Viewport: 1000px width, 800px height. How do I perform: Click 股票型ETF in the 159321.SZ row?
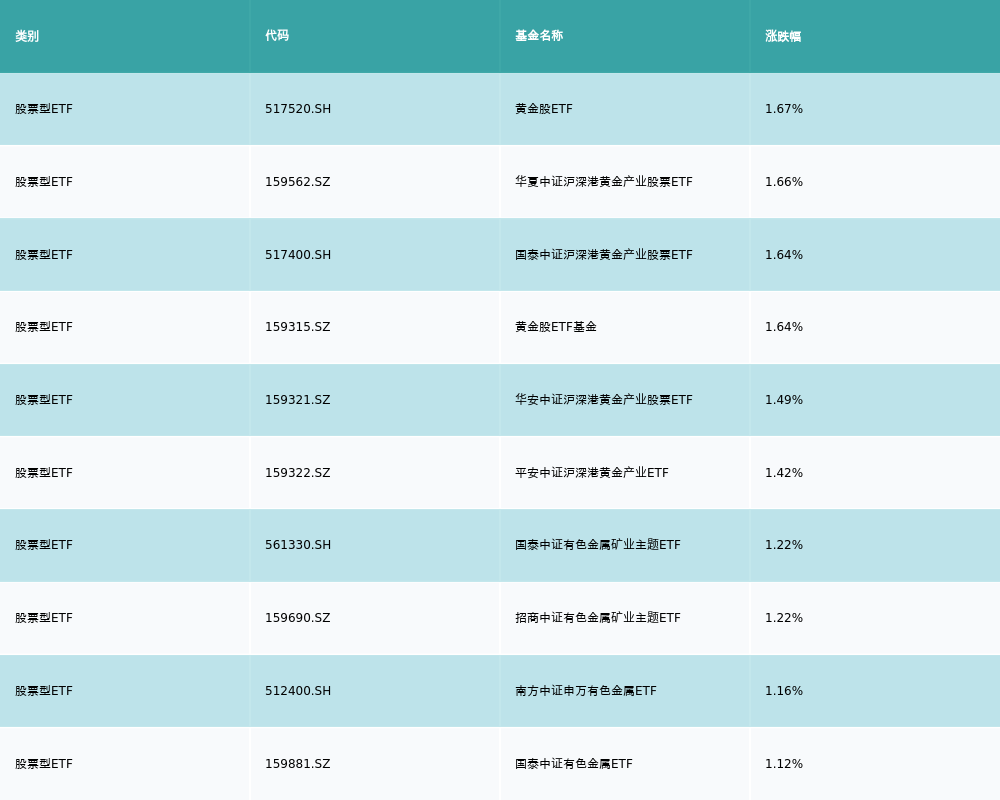pyautogui.click(x=44, y=400)
